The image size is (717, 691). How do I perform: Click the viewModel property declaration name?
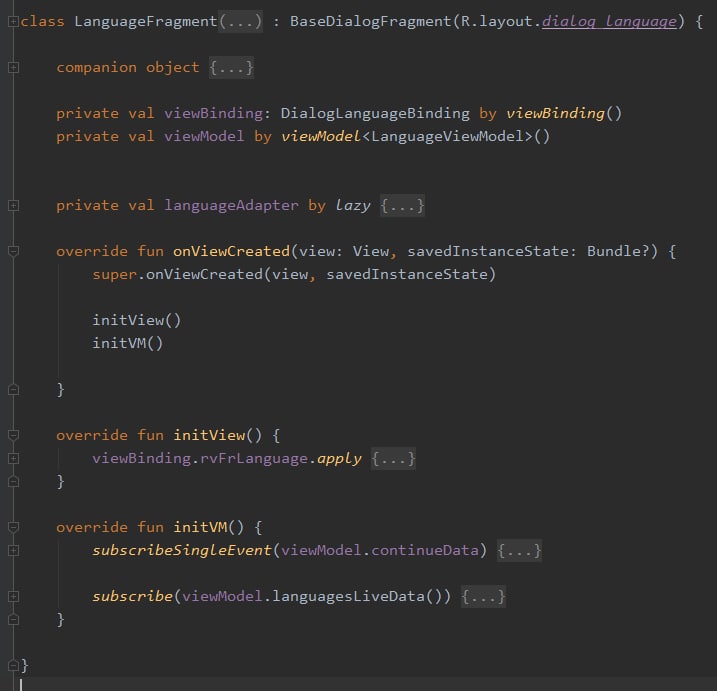pyautogui.click(x=204, y=136)
